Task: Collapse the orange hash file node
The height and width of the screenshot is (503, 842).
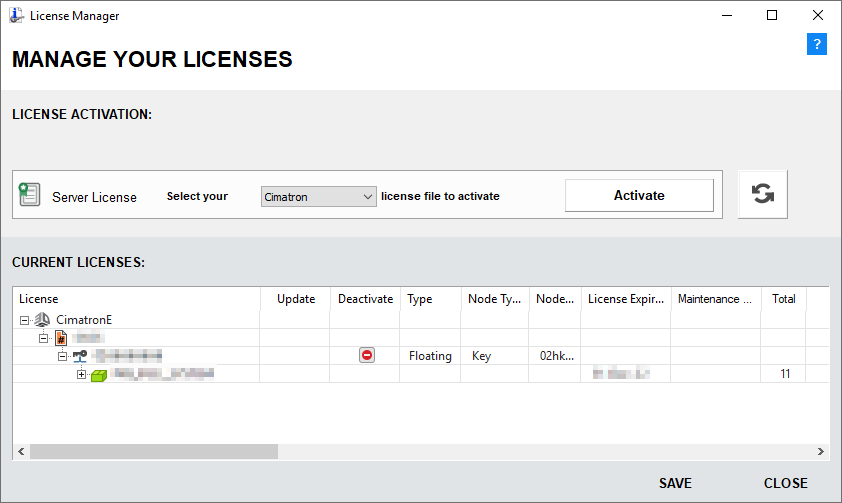Action: (43, 338)
